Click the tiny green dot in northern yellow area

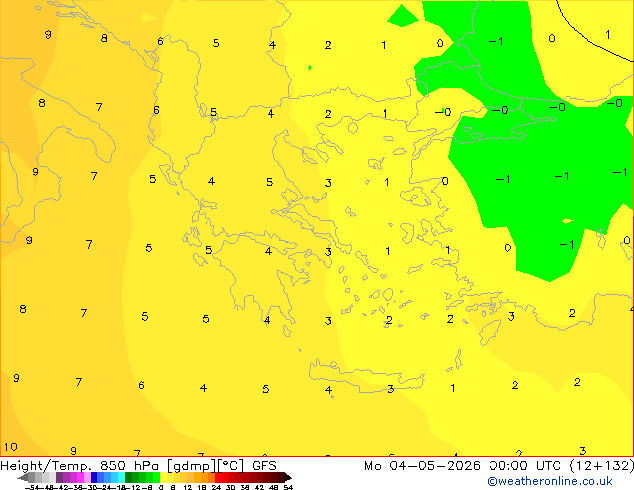click(x=310, y=68)
